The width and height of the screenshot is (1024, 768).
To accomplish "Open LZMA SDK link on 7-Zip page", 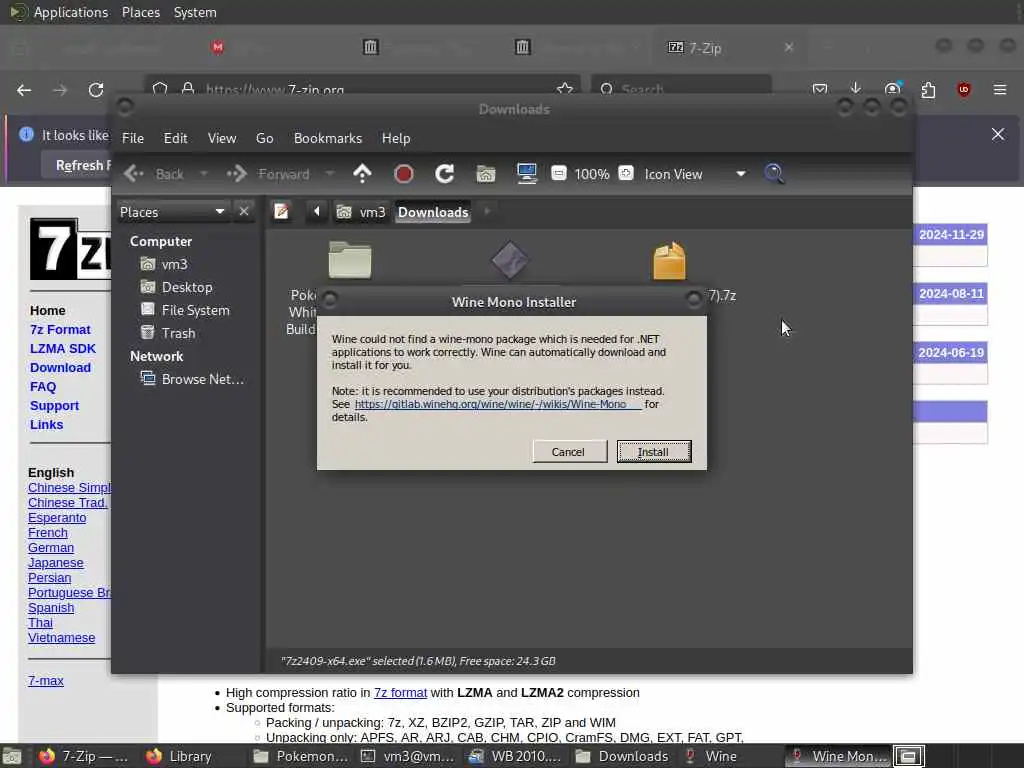I will [63, 349].
